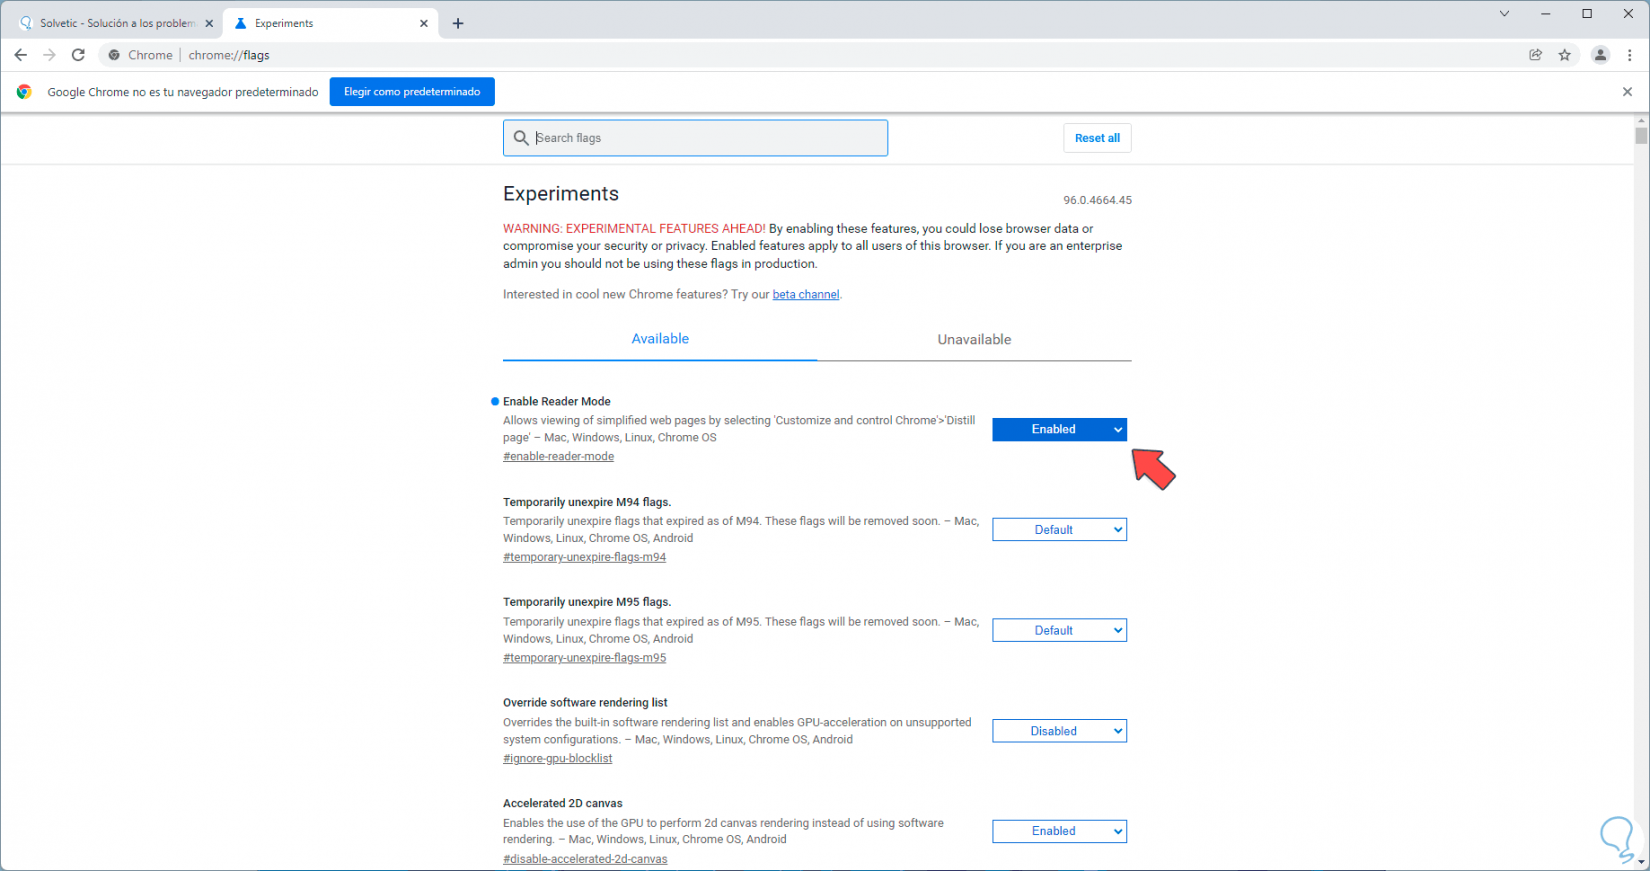Expand Temporarily unexpire M94 flags dropdown
This screenshot has width=1650, height=871.
1059,530
